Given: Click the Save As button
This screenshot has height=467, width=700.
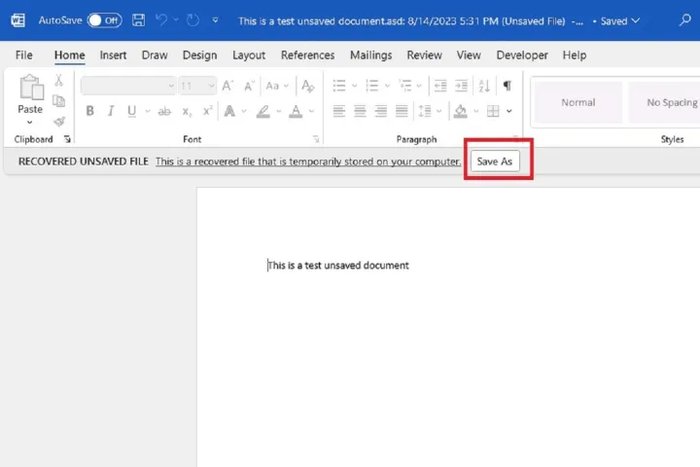Looking at the screenshot, I should pyautogui.click(x=495, y=161).
